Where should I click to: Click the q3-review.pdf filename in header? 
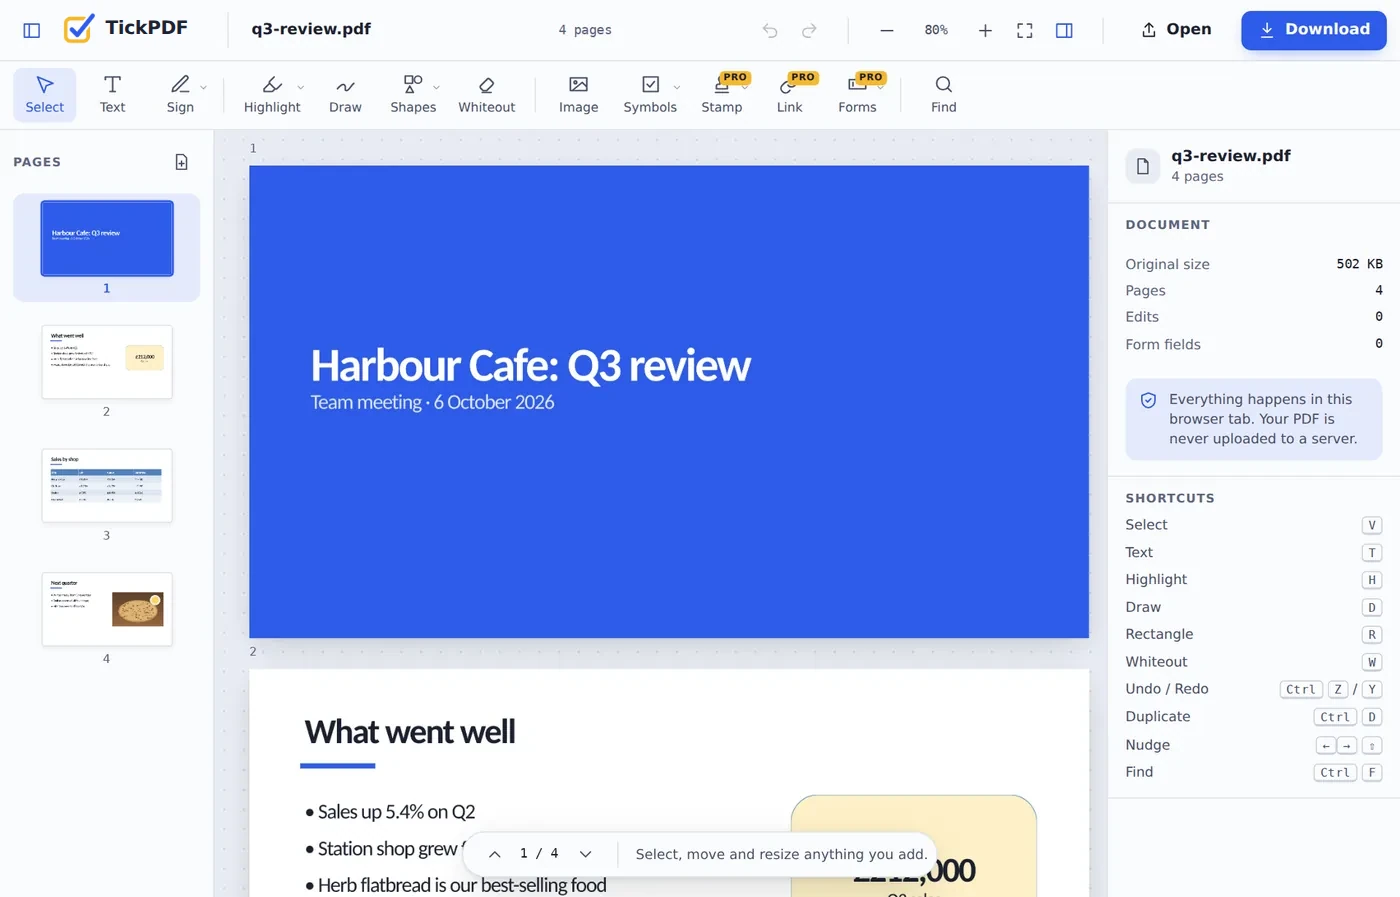click(x=311, y=29)
